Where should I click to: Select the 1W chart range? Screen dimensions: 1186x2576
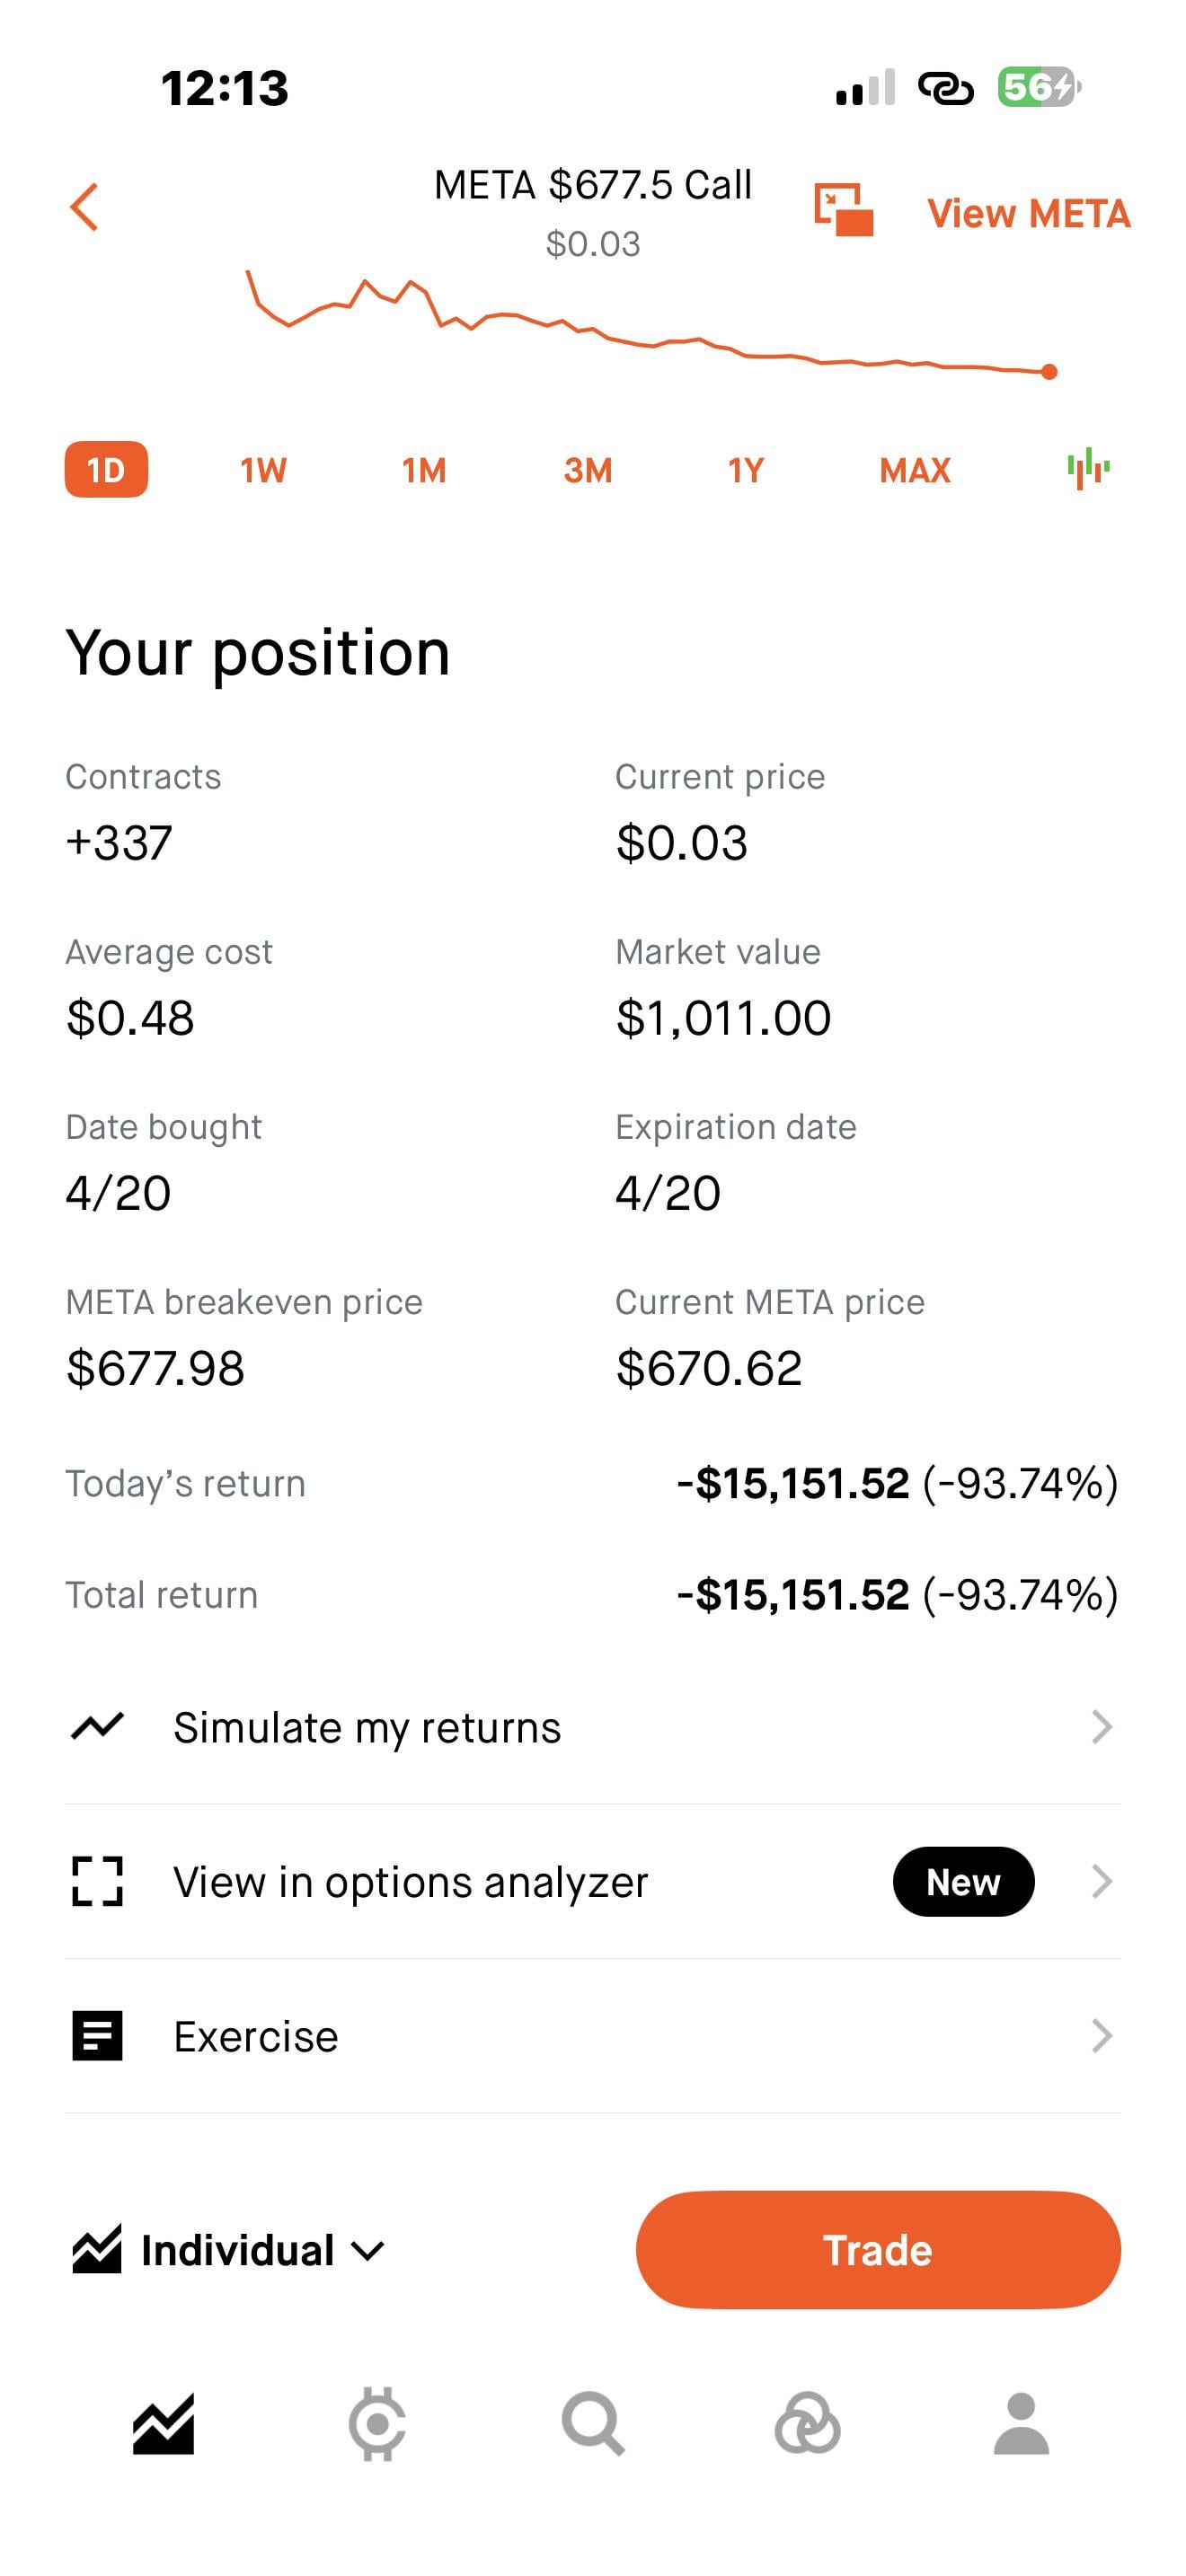[x=263, y=470]
